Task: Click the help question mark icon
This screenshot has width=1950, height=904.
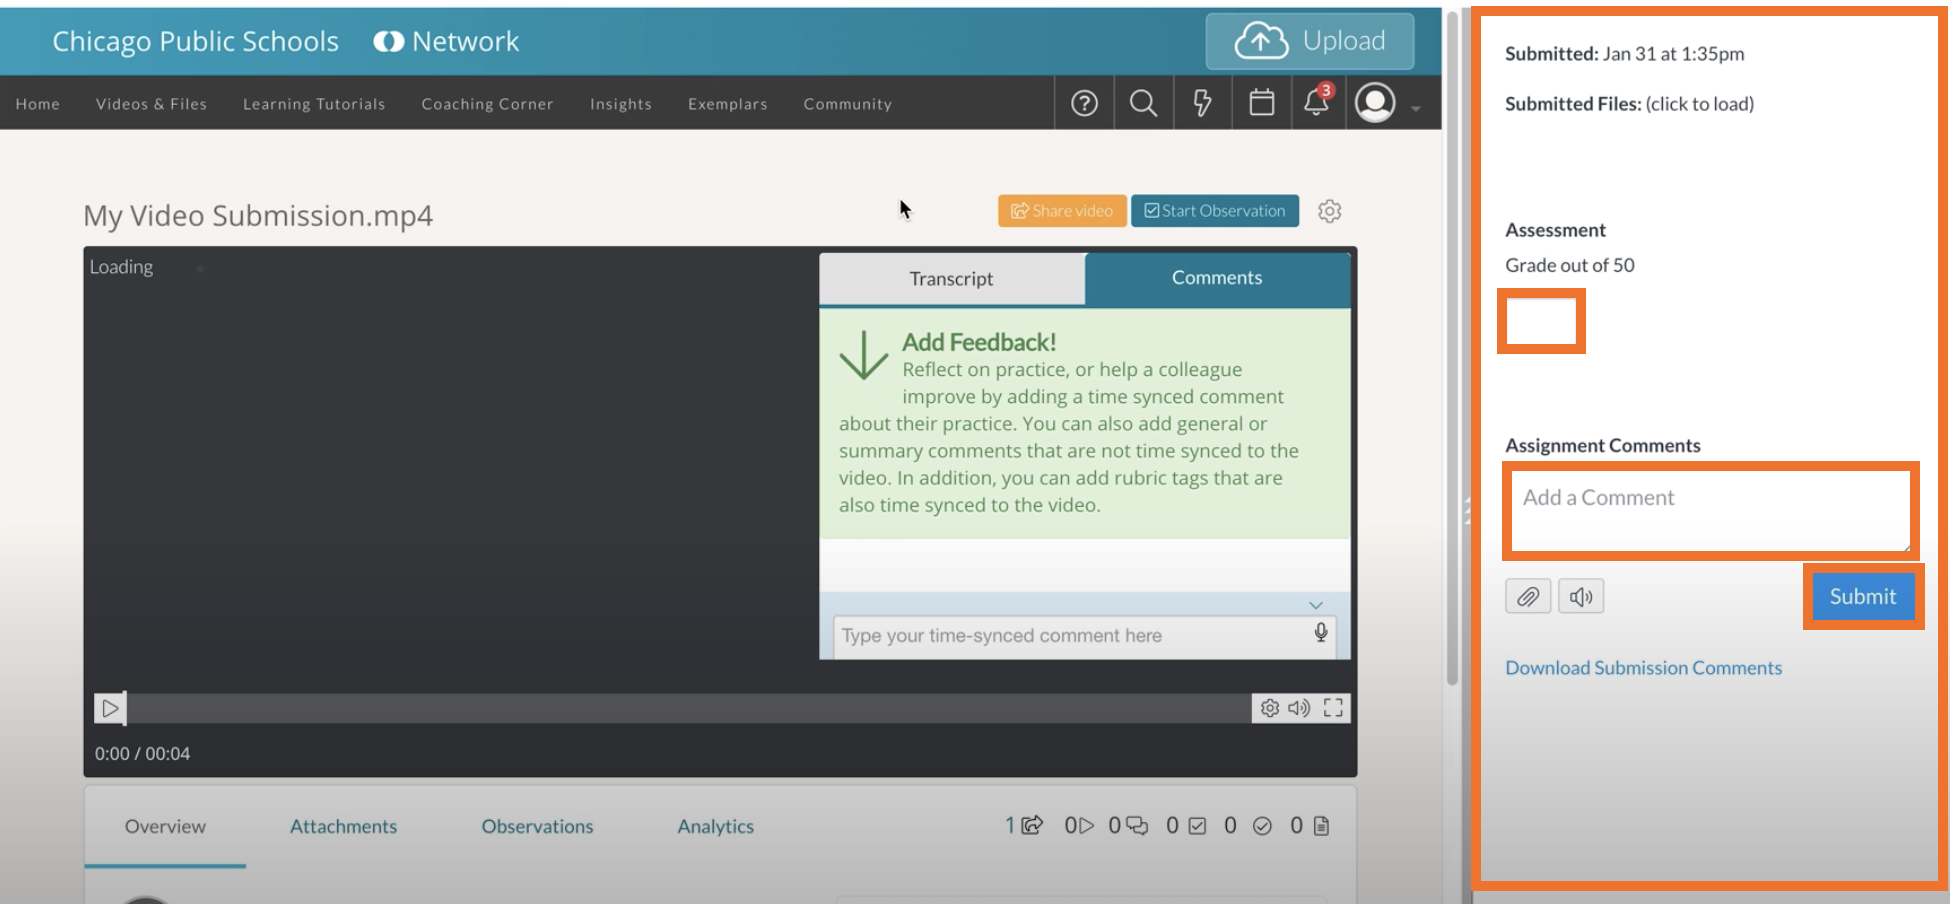Action: tap(1084, 103)
